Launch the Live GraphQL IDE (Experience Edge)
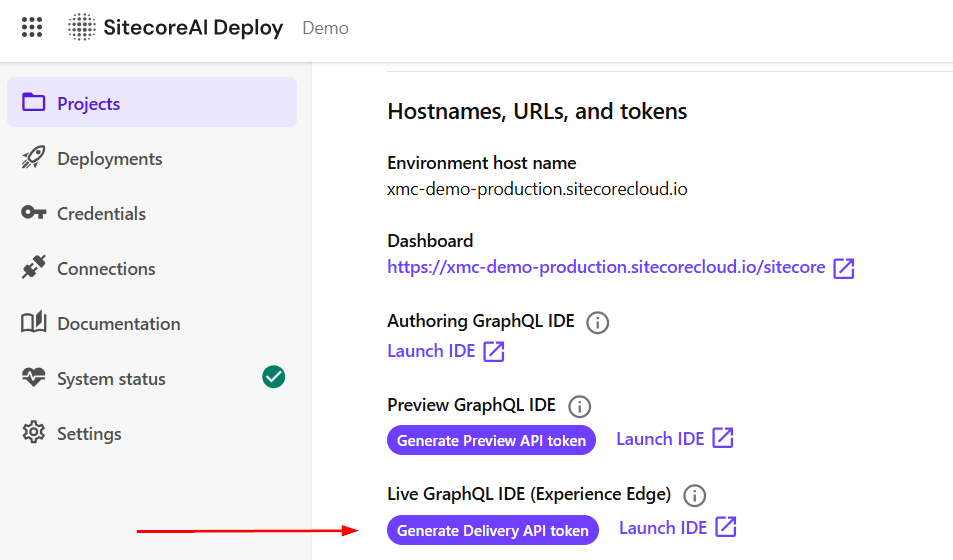Viewport: 953px width, 560px height. (x=663, y=528)
